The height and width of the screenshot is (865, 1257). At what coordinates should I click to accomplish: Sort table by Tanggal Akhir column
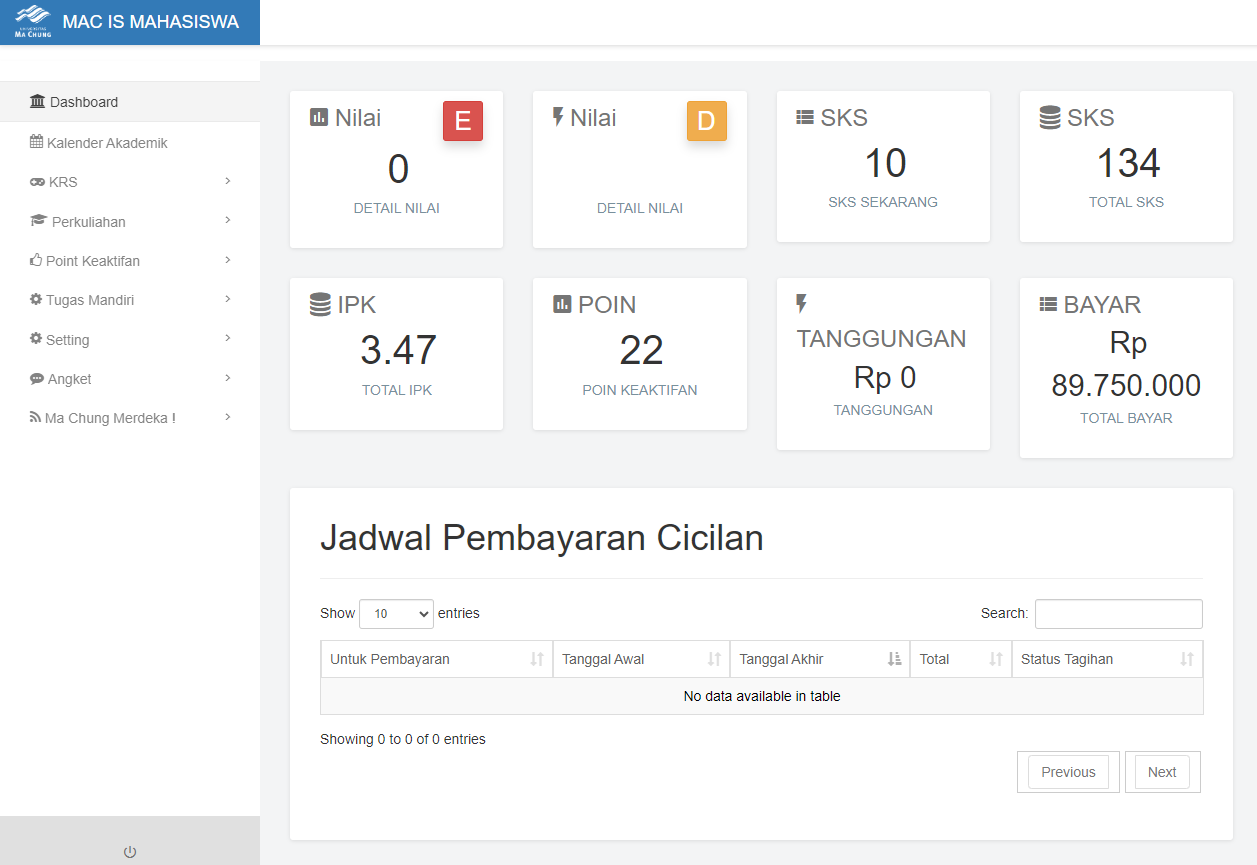(820, 659)
